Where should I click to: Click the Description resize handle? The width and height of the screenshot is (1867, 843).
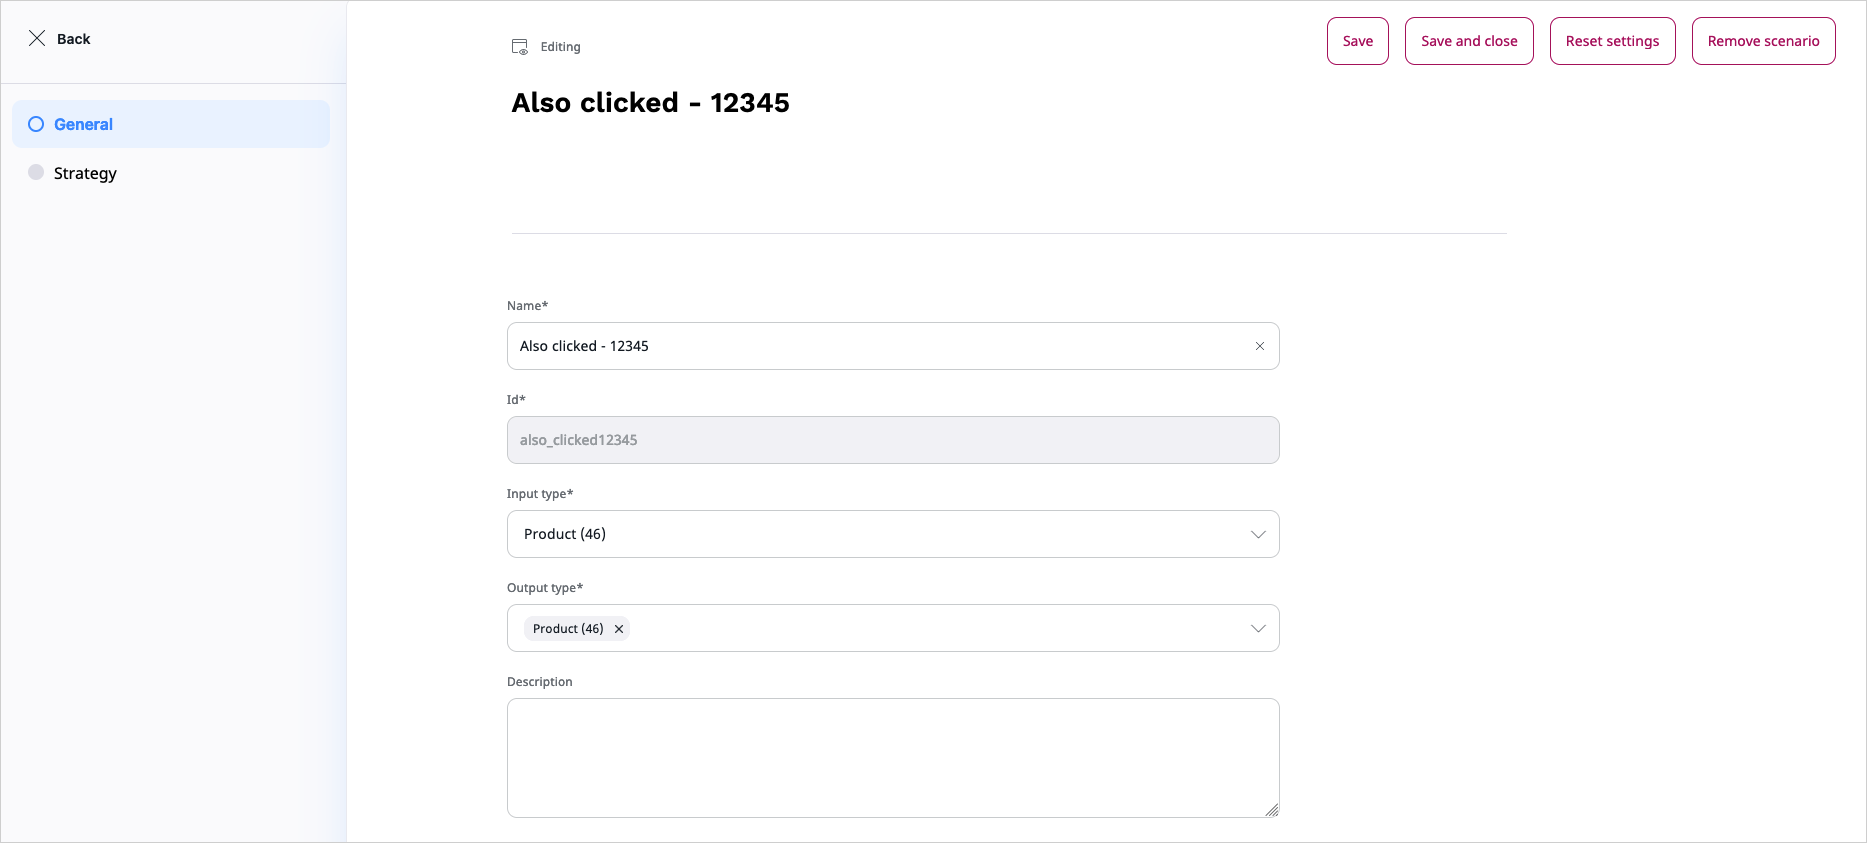pyautogui.click(x=1272, y=810)
